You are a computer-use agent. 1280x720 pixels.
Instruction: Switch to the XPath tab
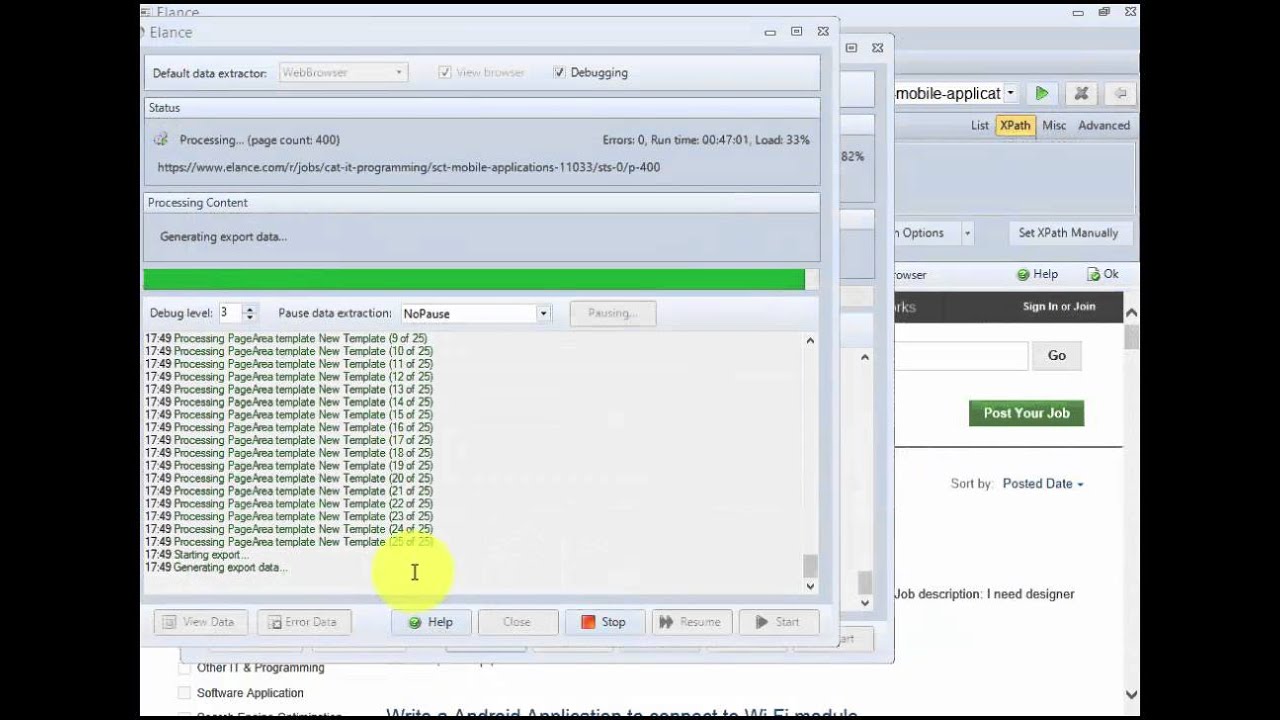1015,125
